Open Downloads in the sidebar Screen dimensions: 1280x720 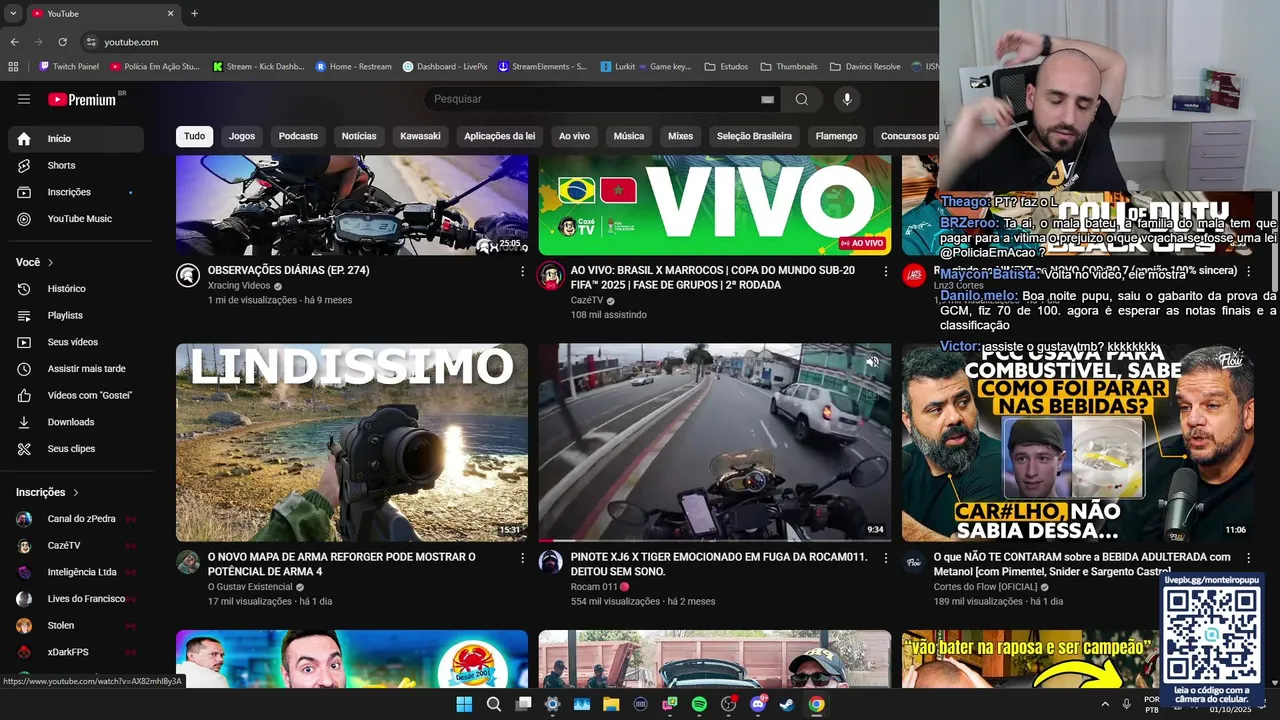(76, 422)
